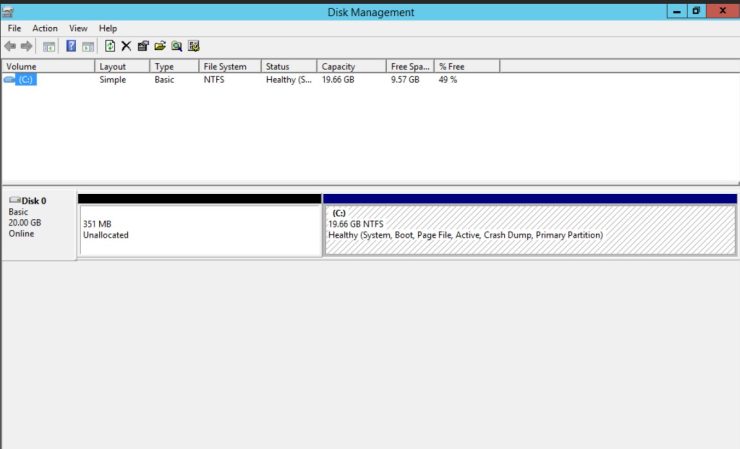Click the Simple layout cell
Screen dimensions: 740x449
click(x=113, y=80)
